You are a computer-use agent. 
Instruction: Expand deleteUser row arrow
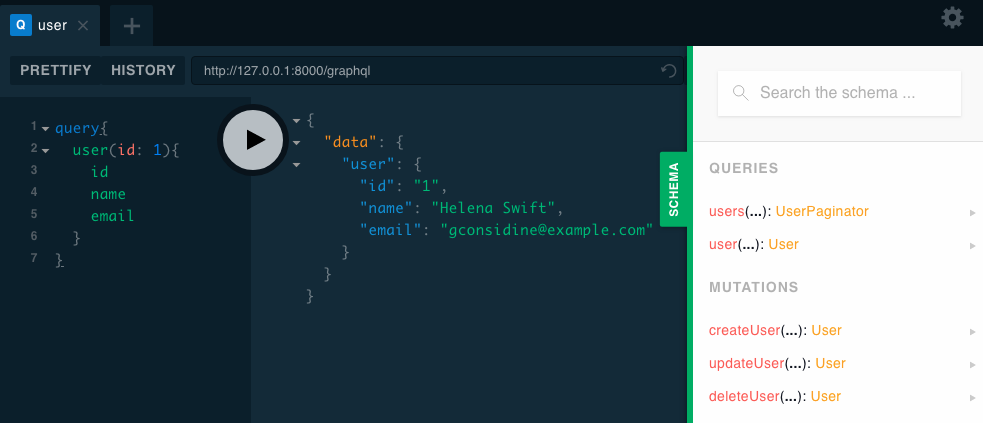pyautogui.click(x=972, y=397)
